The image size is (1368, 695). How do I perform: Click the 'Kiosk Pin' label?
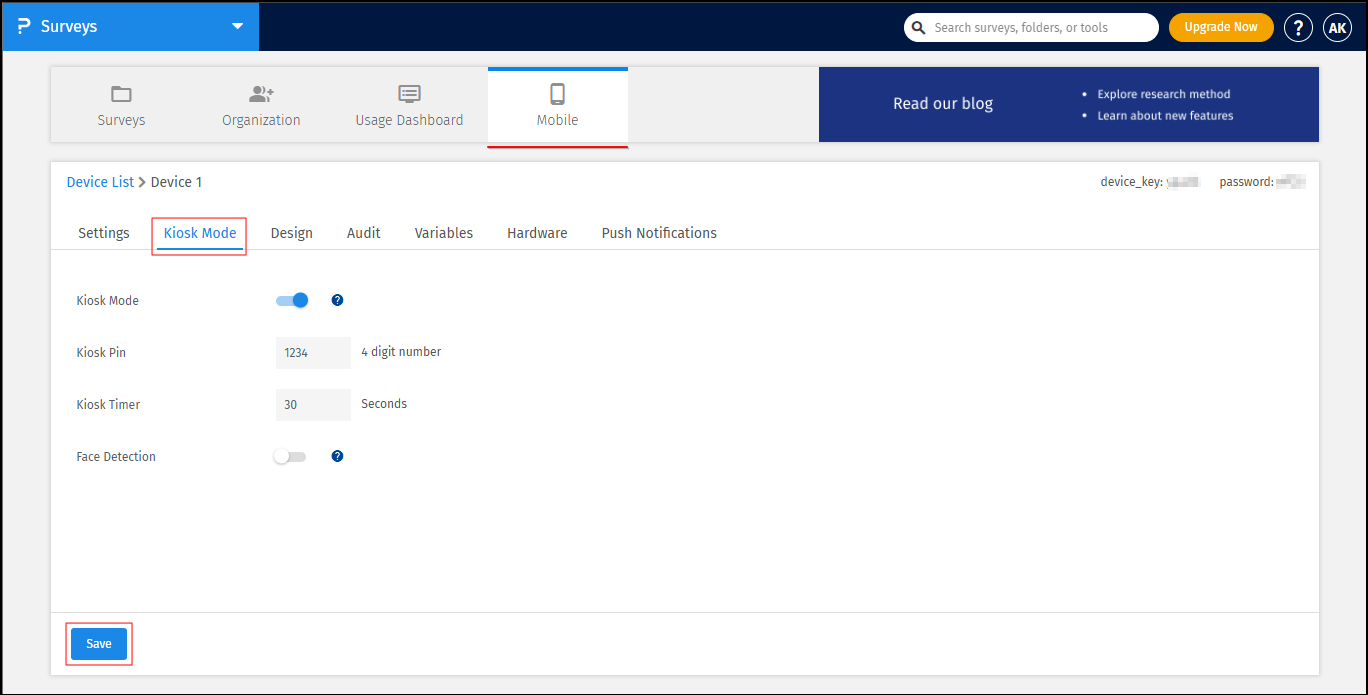[x=101, y=353]
